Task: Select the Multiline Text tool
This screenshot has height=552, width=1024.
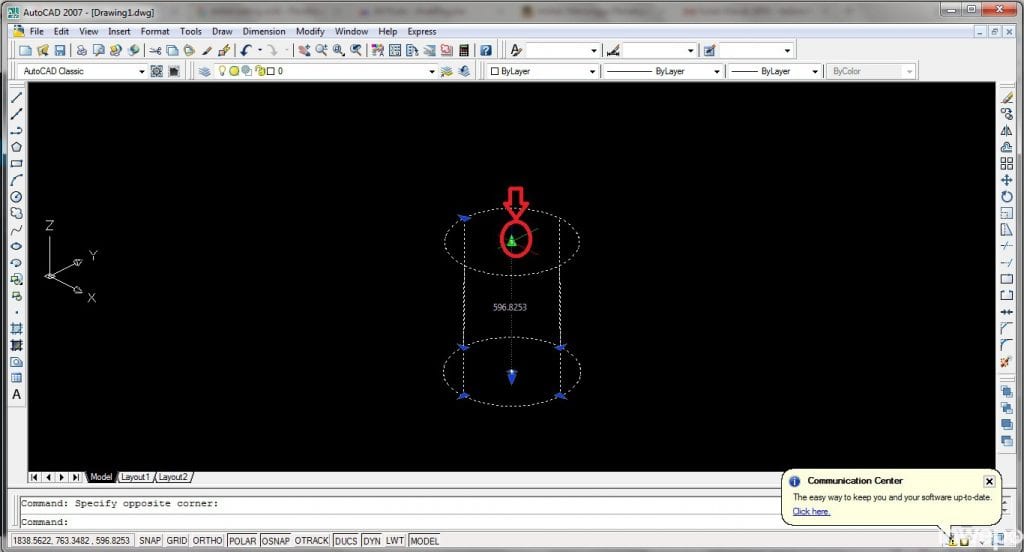Action: pos(16,394)
